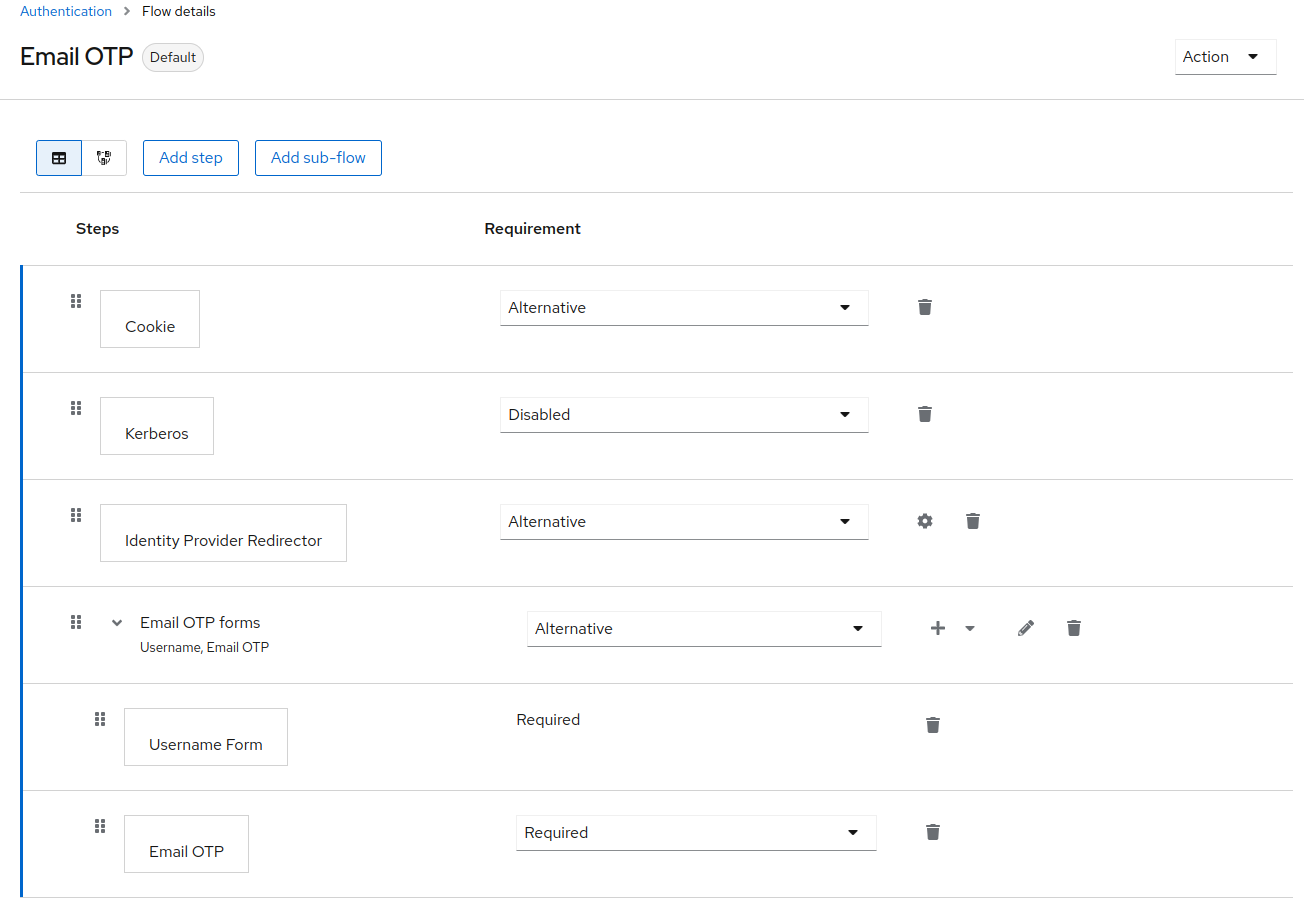Click the Add step button

(x=191, y=158)
